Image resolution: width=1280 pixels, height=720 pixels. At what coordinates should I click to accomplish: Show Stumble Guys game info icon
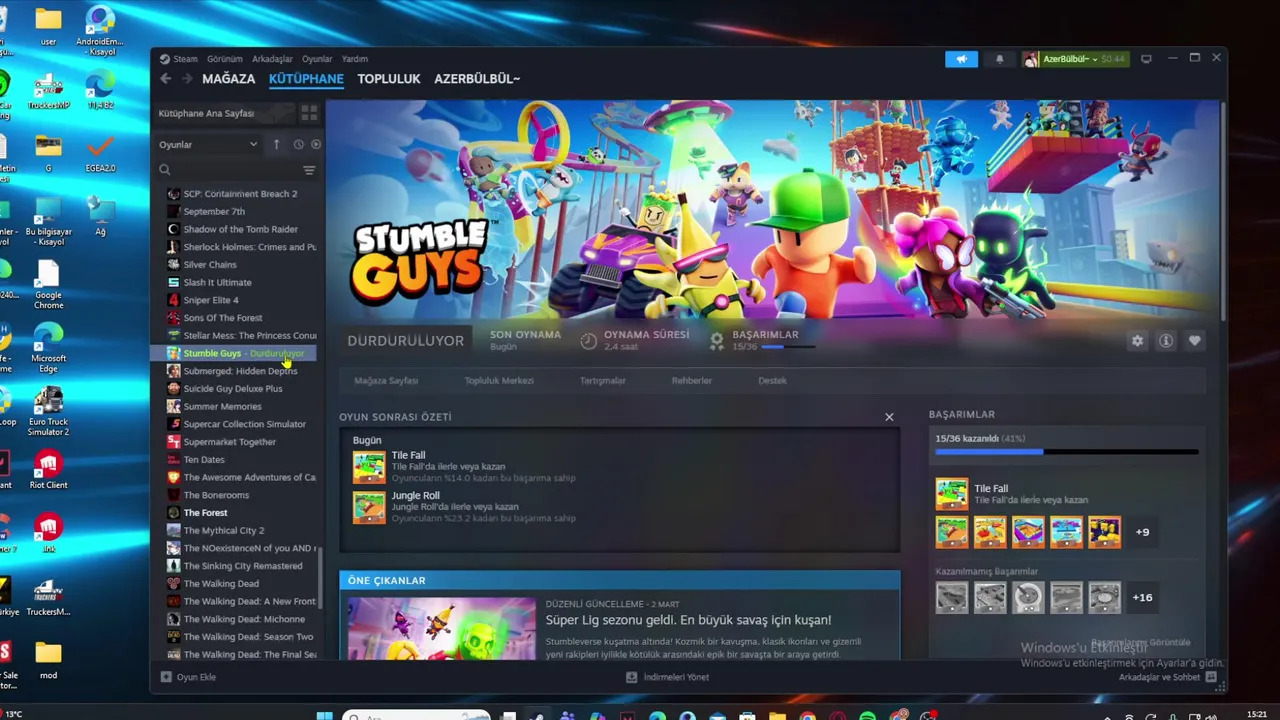[1166, 341]
